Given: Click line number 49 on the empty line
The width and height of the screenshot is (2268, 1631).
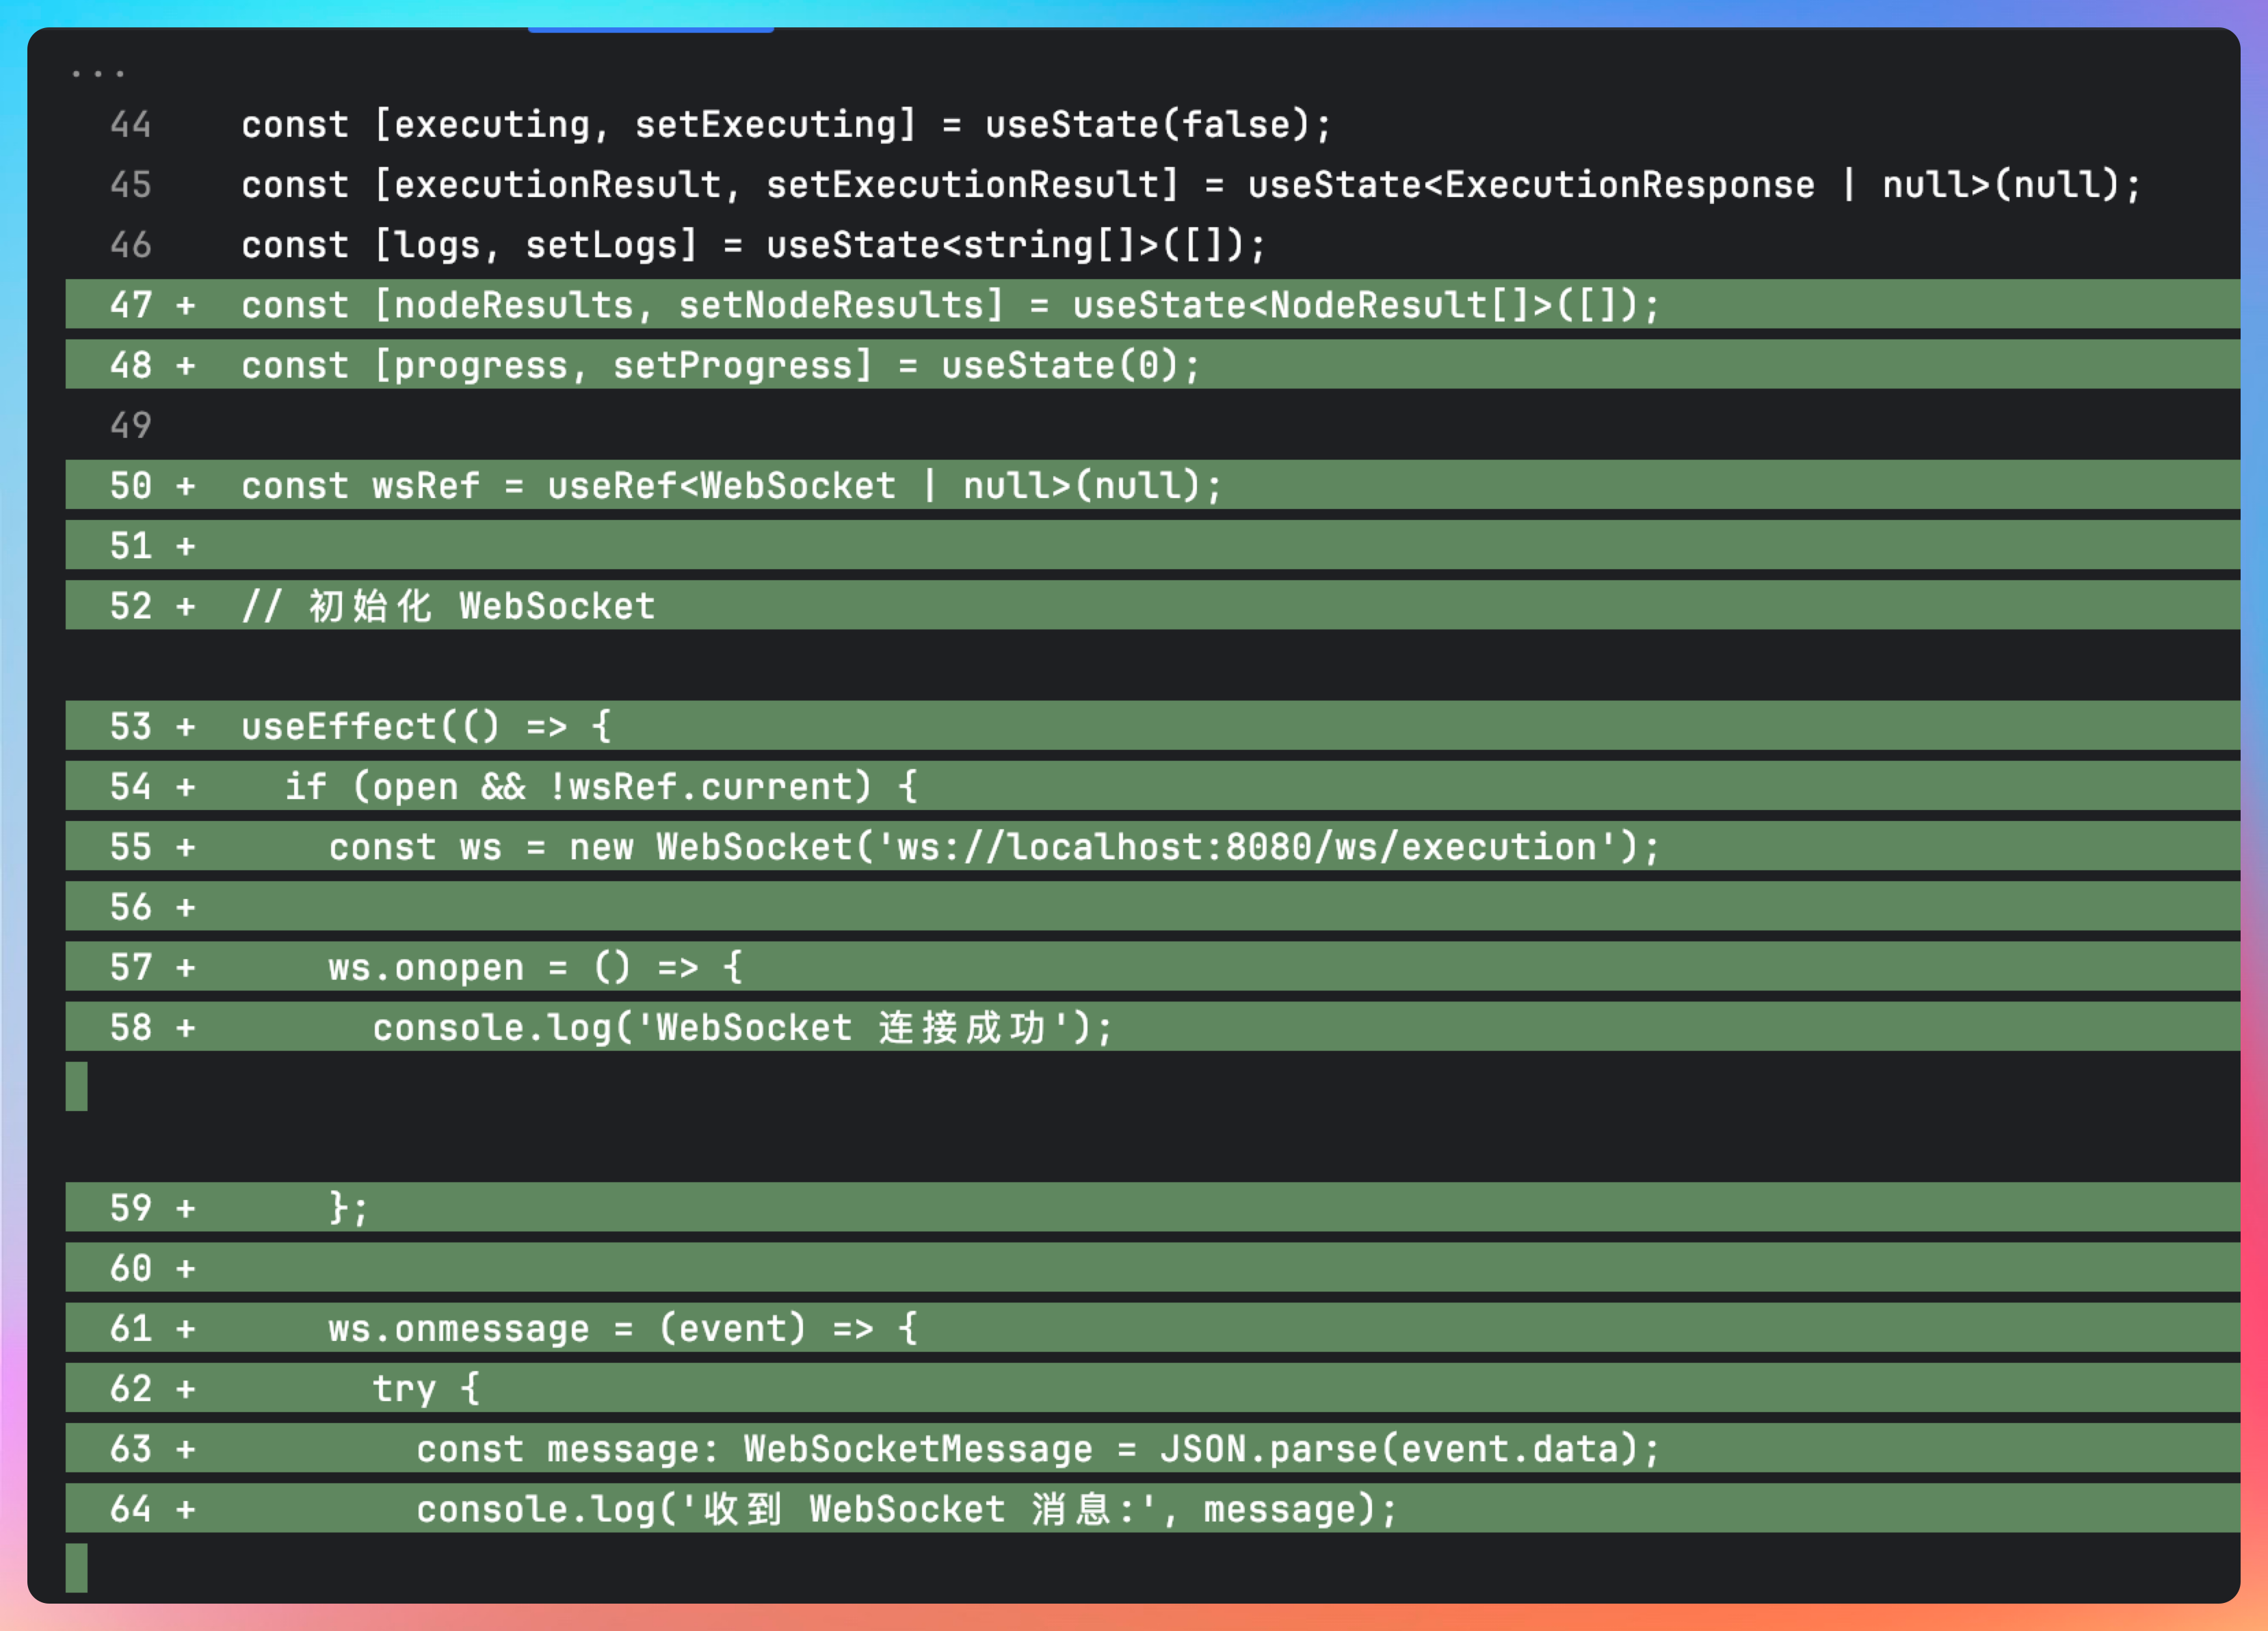Looking at the screenshot, I should [x=130, y=425].
